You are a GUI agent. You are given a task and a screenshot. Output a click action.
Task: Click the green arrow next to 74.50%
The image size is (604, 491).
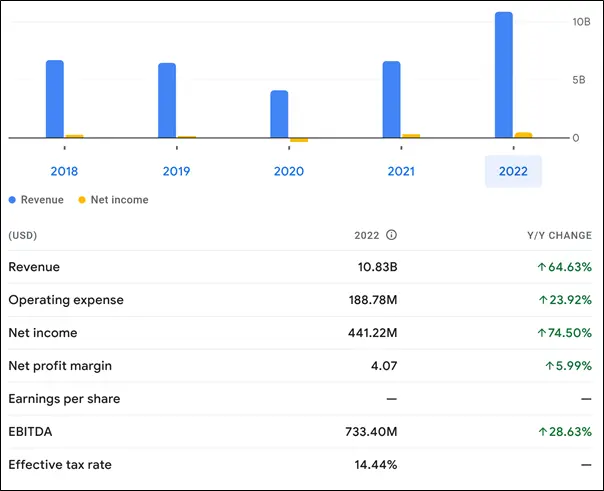pyautogui.click(x=542, y=333)
